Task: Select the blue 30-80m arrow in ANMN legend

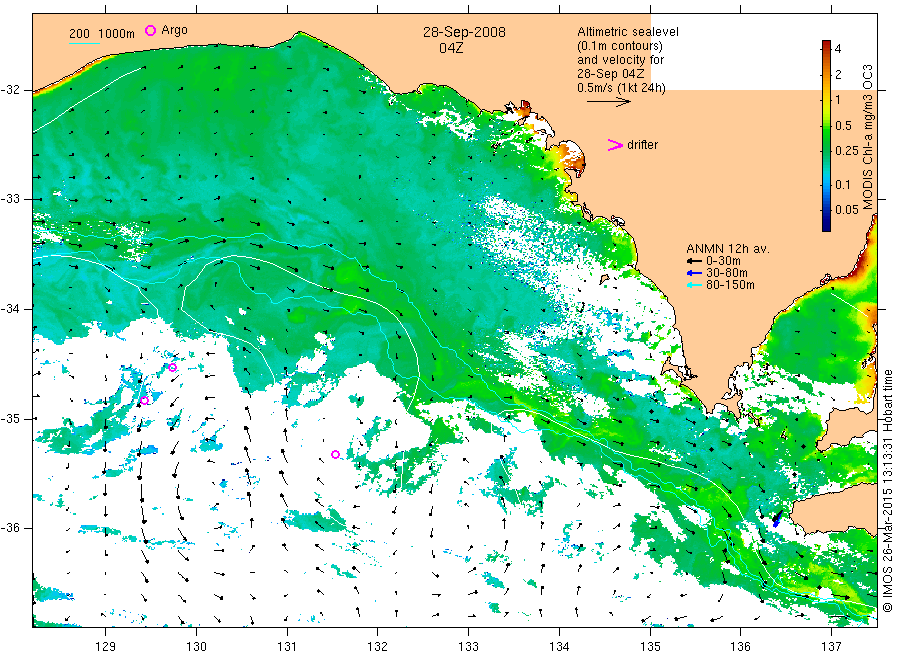Action: point(695,273)
